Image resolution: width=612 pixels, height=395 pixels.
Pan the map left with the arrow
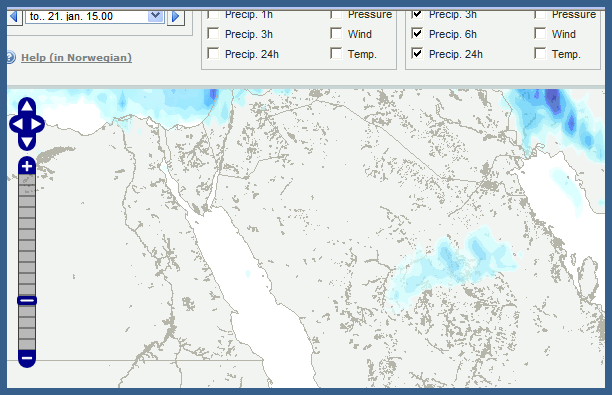tap(17, 124)
